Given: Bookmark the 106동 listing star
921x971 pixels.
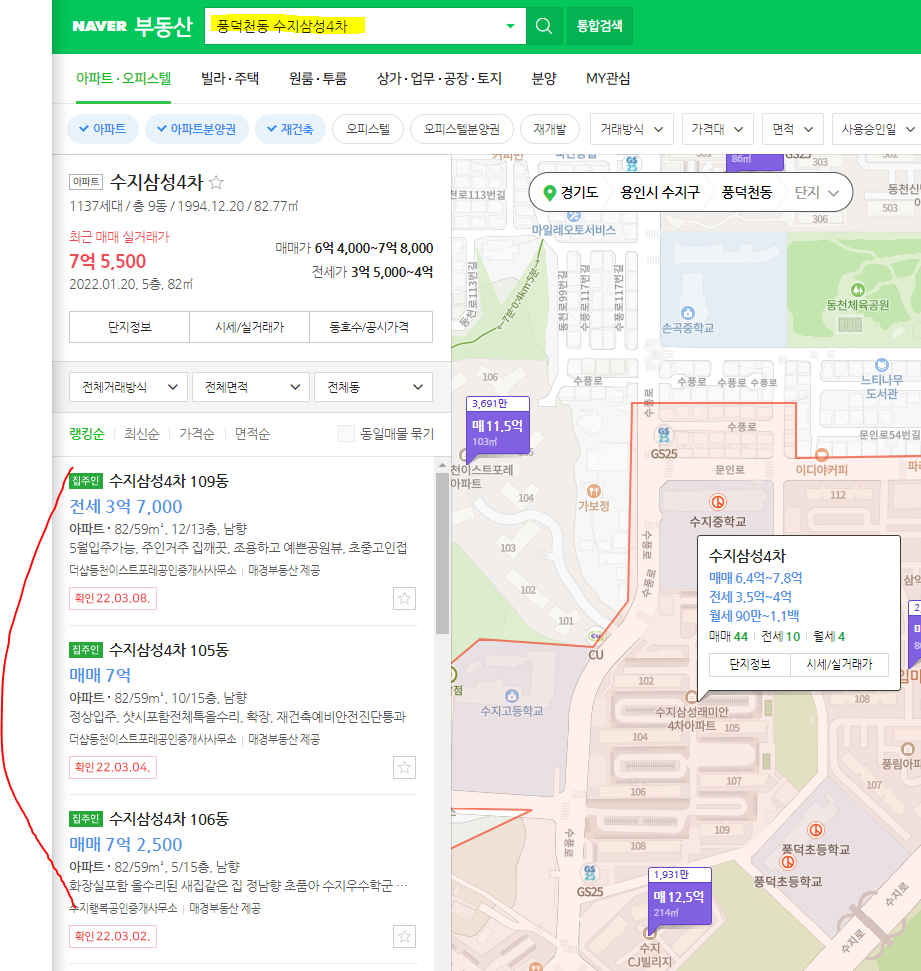Looking at the screenshot, I should click(404, 936).
